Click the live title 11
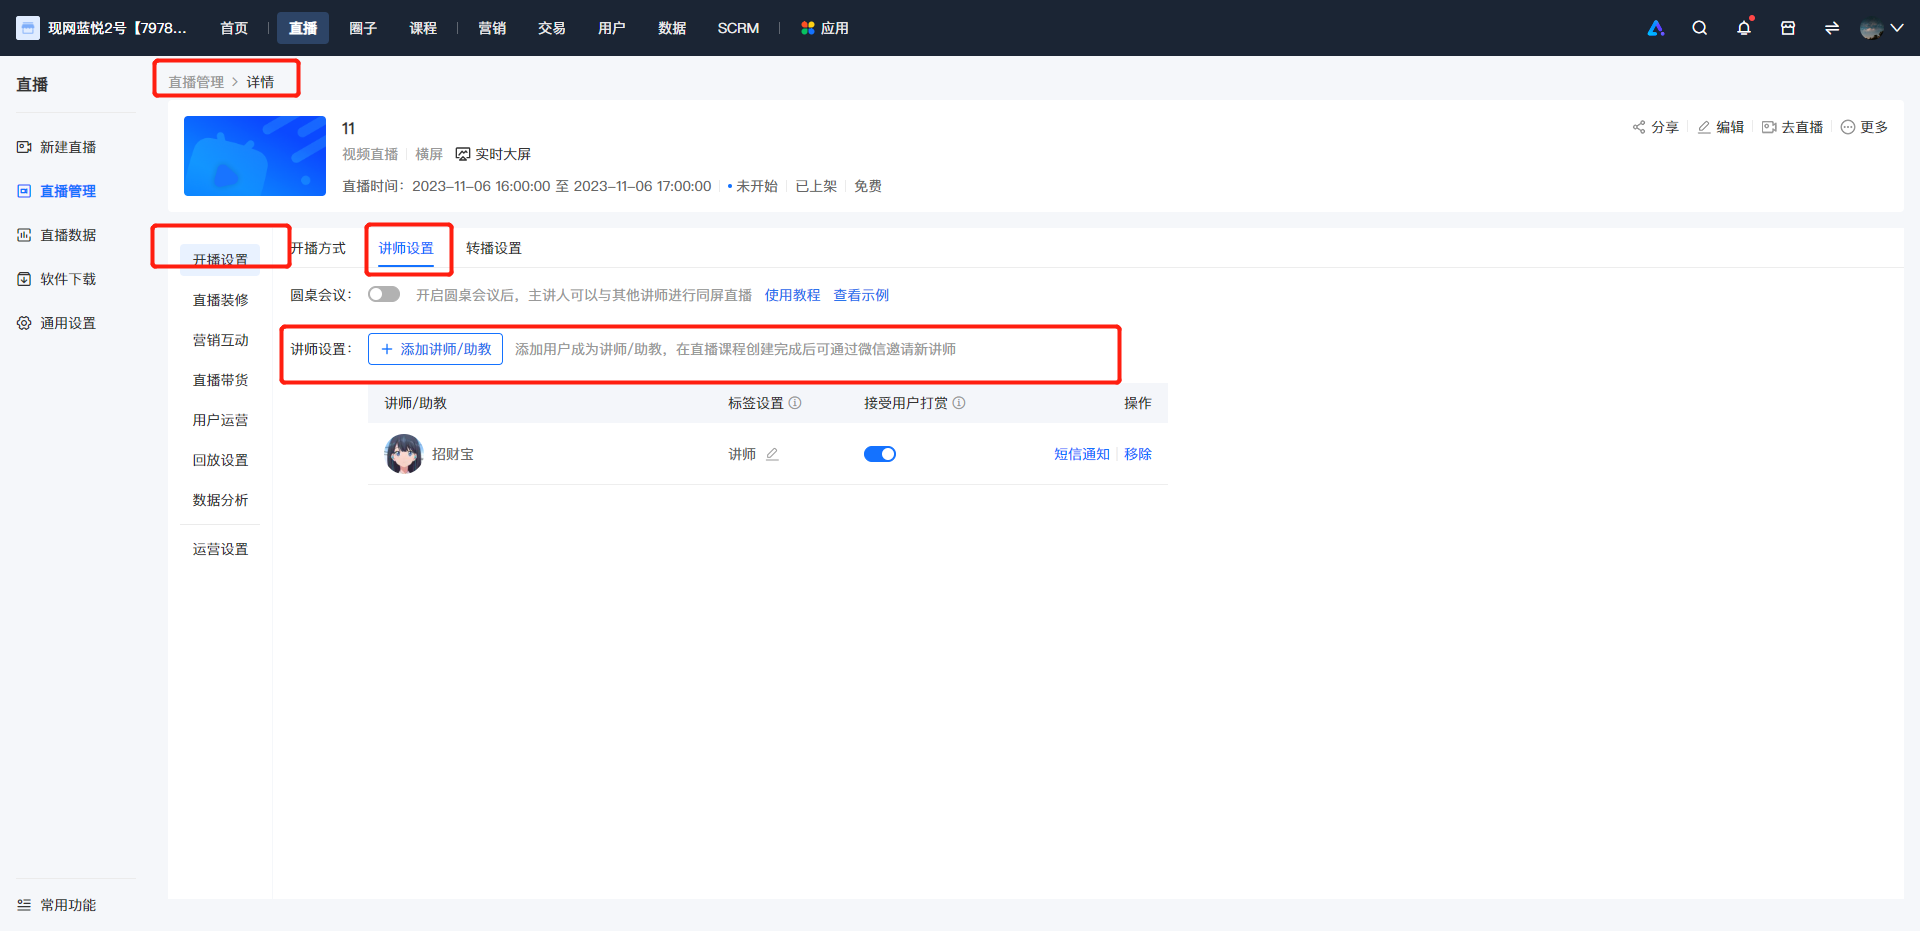Screen dimensions: 1920x931 click(x=348, y=128)
